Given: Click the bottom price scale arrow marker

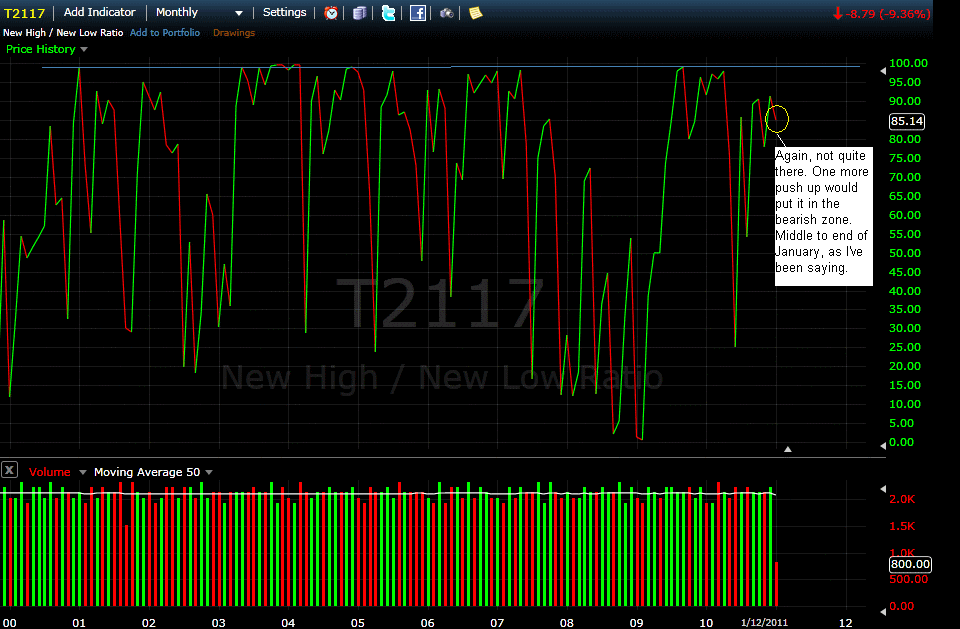Looking at the screenshot, I should point(883,445).
